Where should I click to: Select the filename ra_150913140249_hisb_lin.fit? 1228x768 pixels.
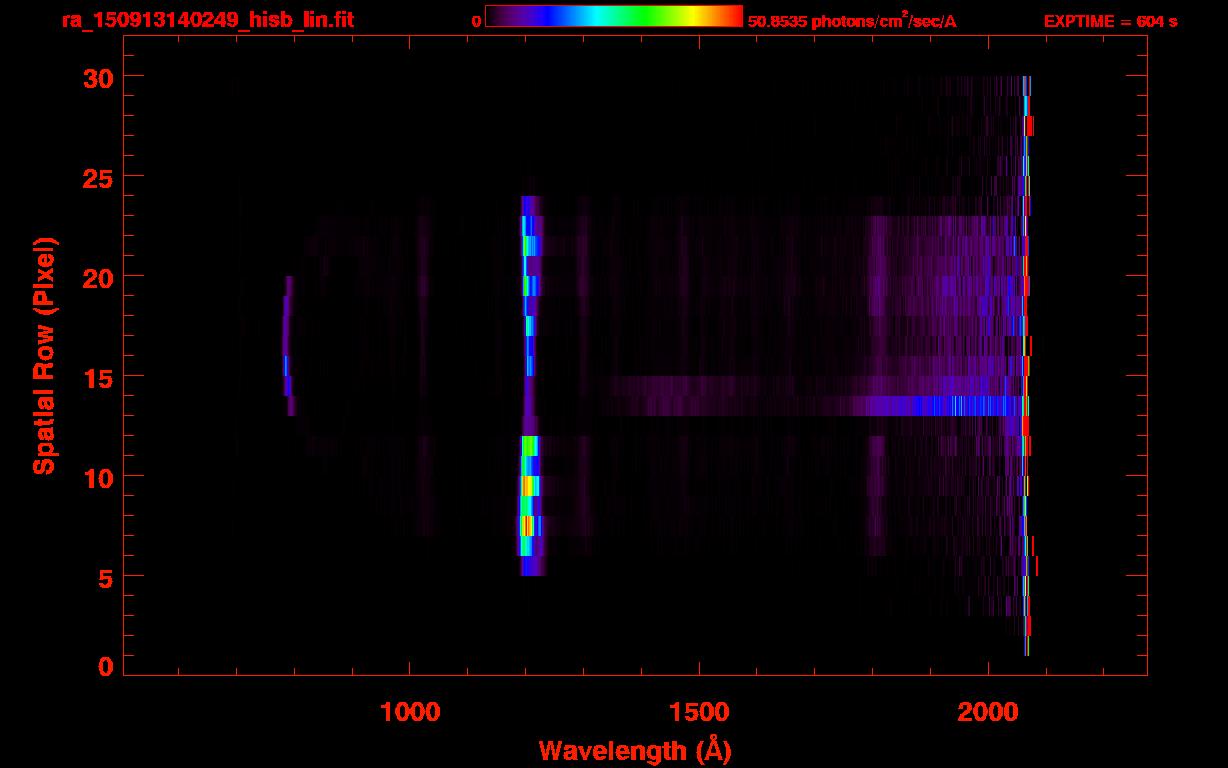207,20
